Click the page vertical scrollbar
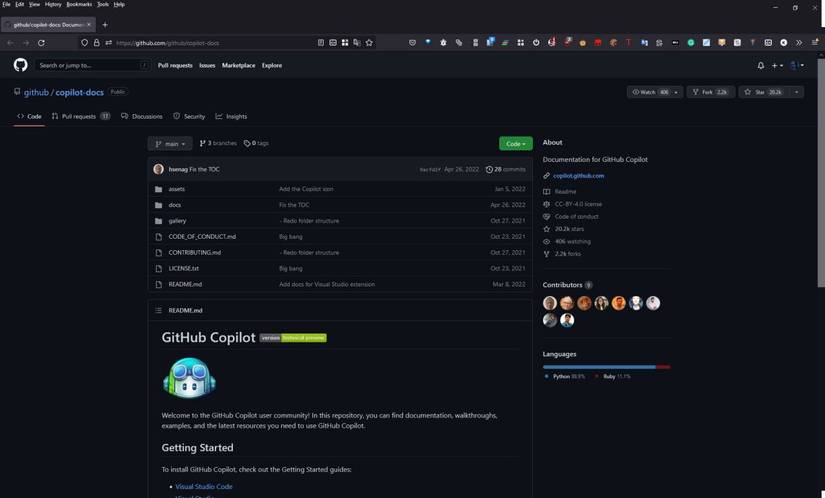Screen dimensions: 825x498 pyautogui.click(x=821, y=174)
